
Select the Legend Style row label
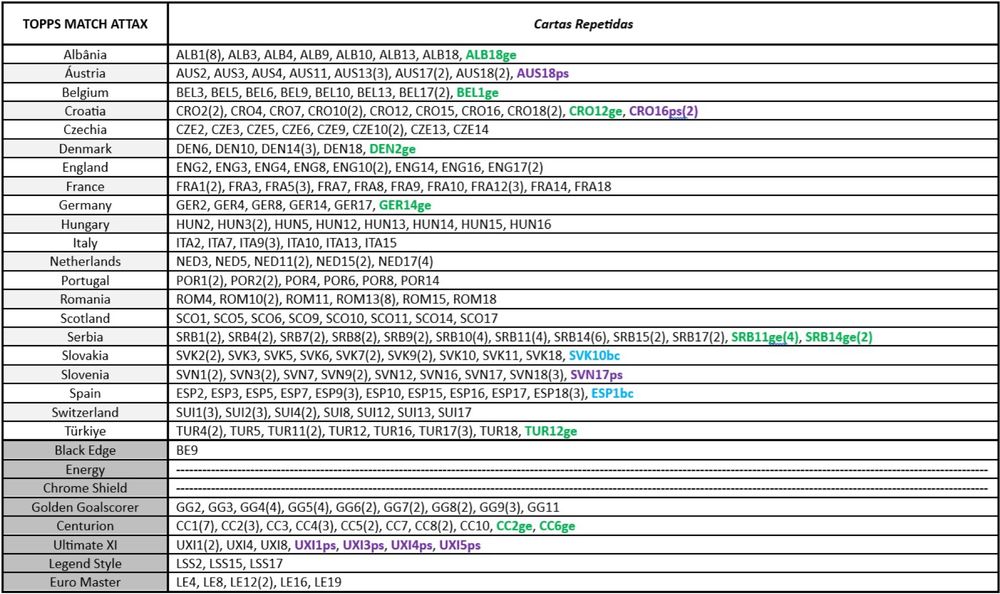pos(85,563)
